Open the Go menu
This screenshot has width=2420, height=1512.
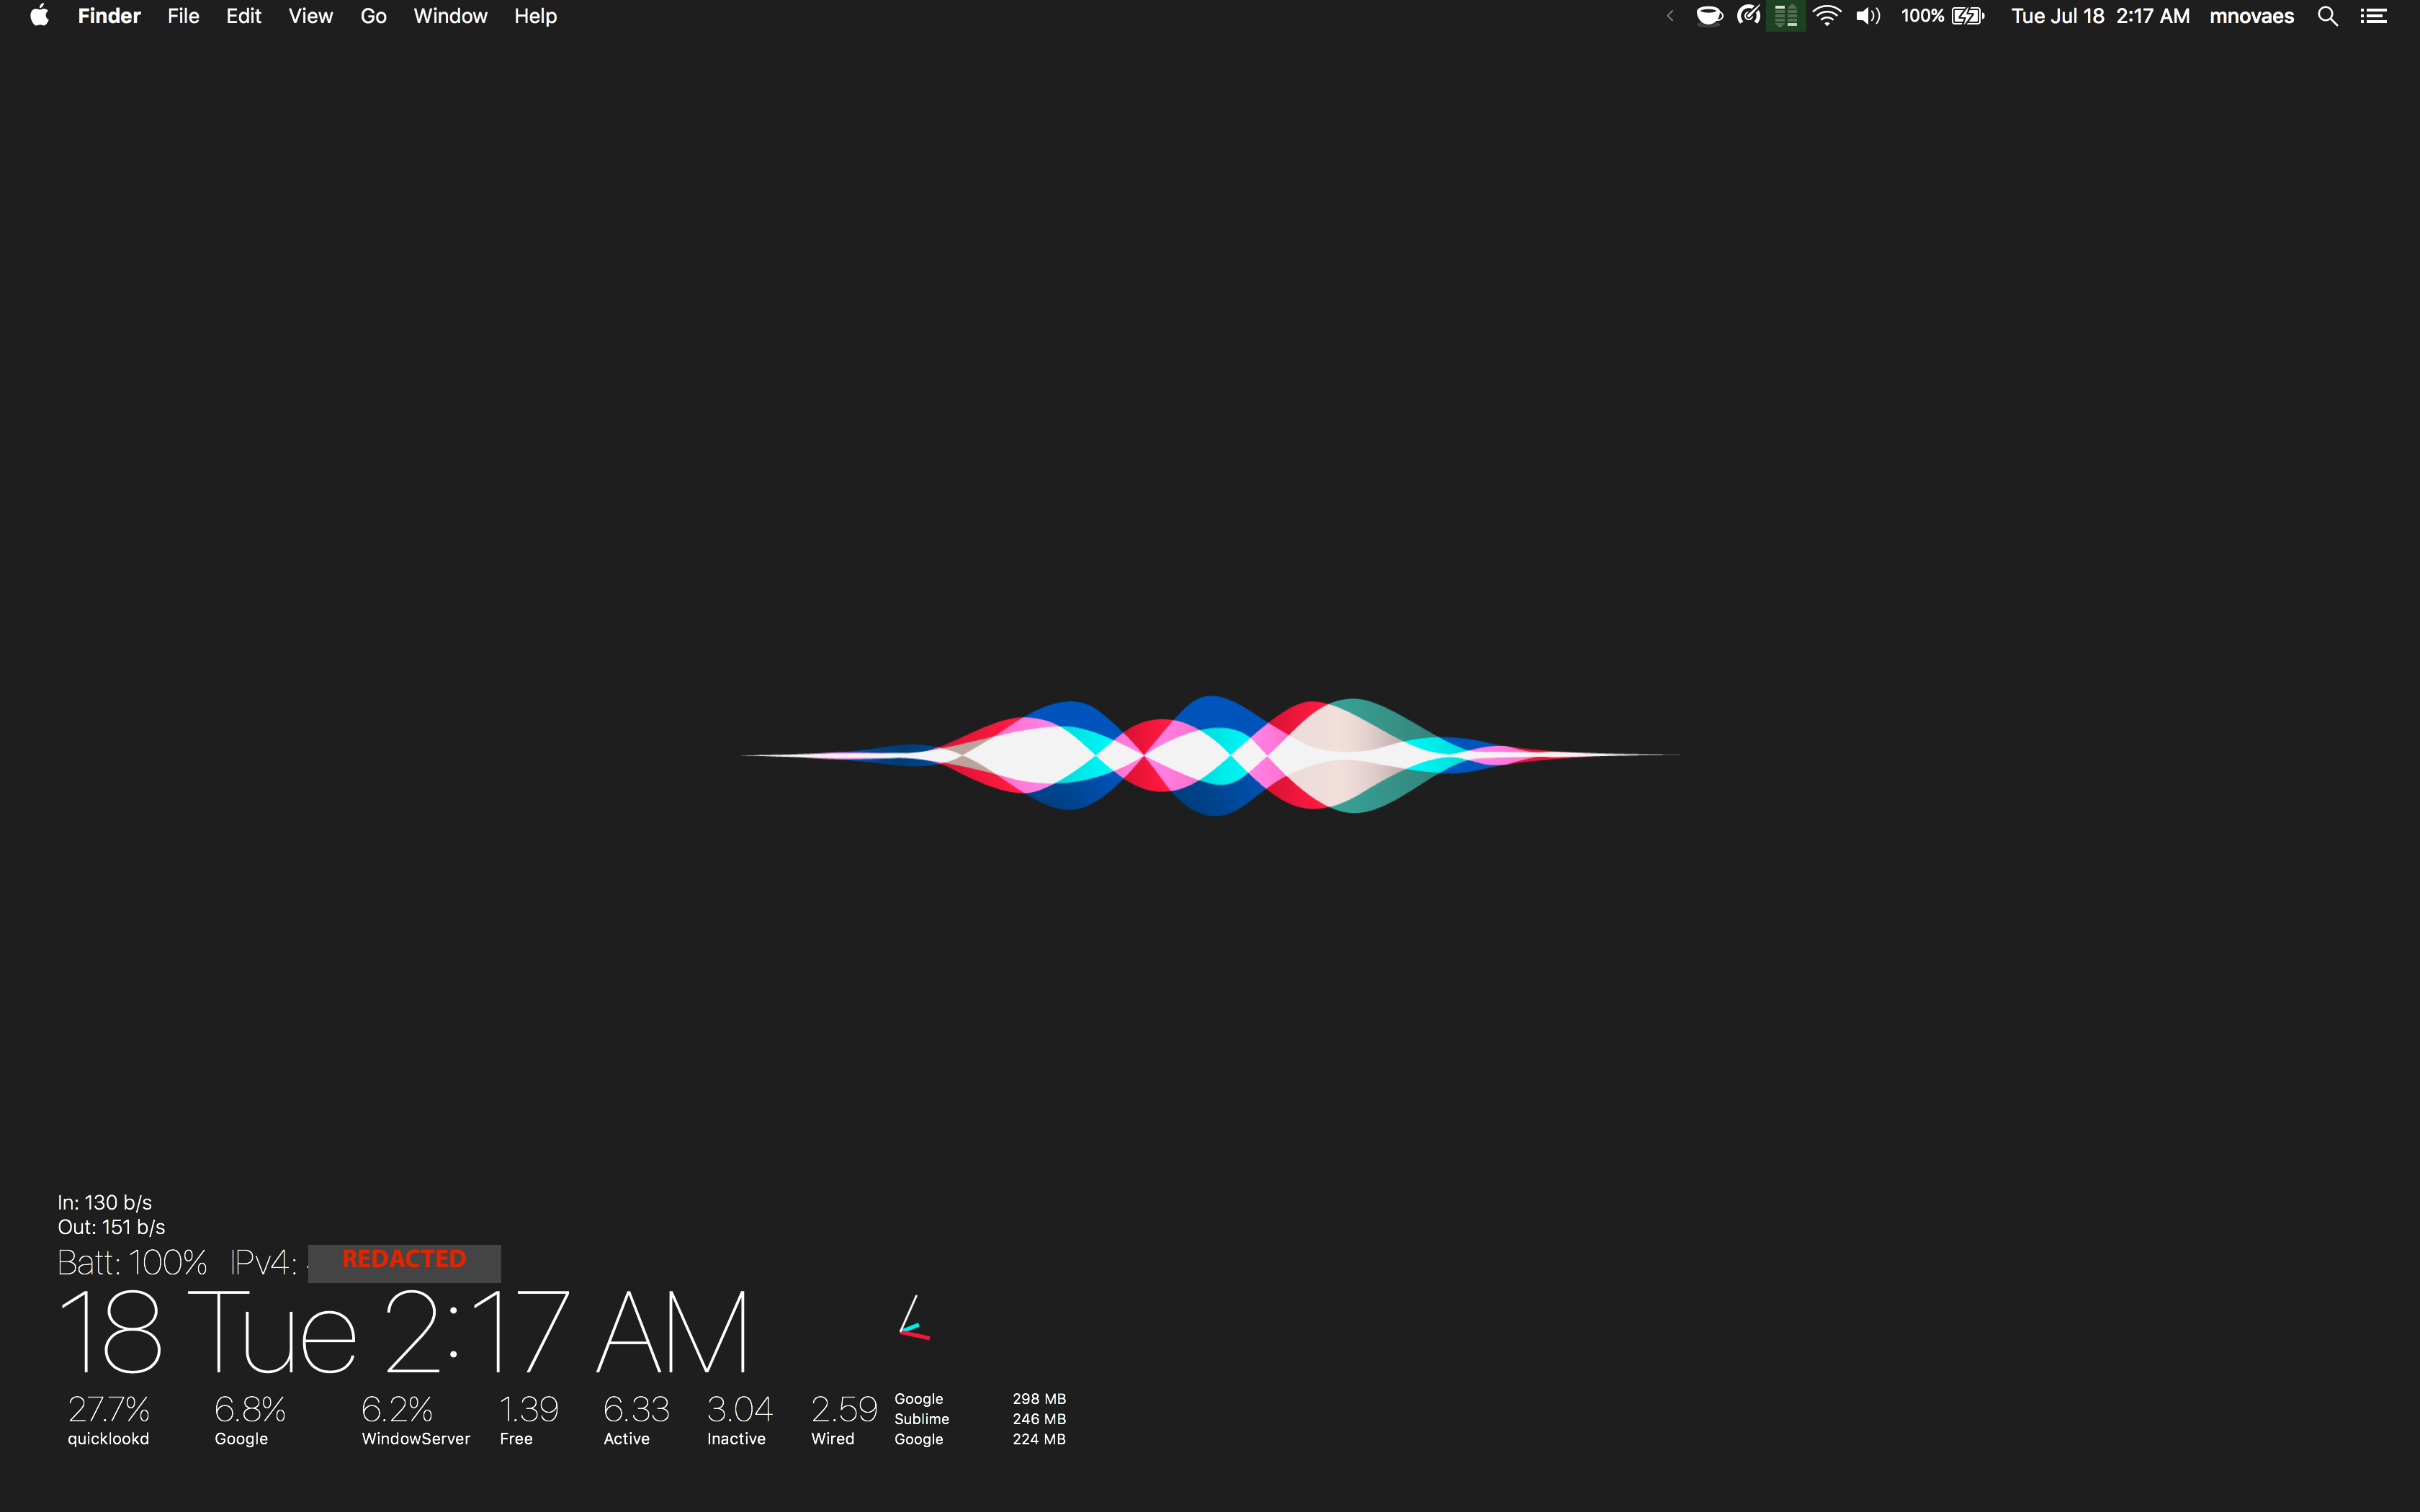tap(373, 16)
